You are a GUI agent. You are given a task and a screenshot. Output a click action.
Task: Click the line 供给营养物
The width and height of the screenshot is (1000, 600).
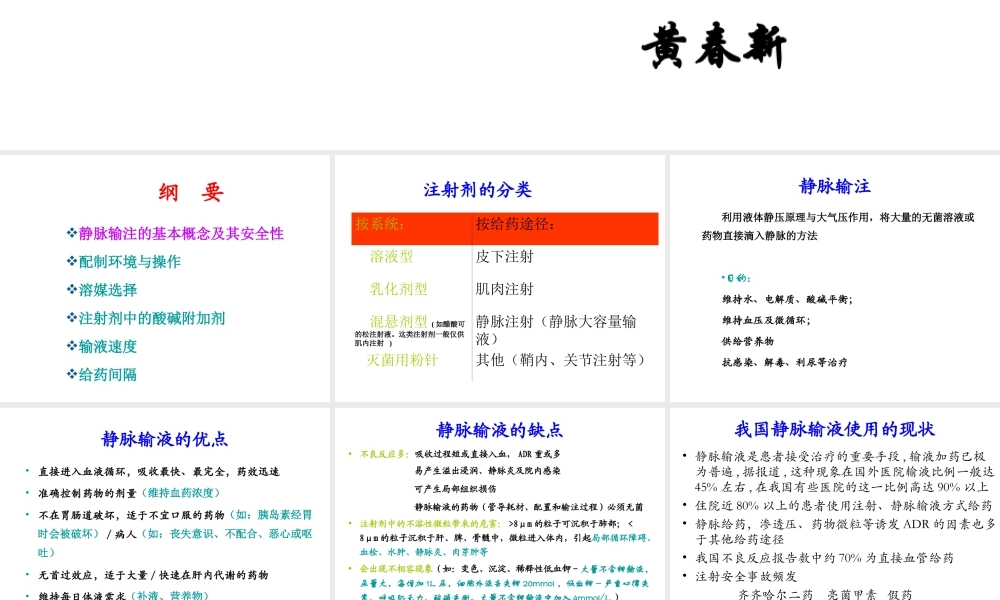pyautogui.click(x=747, y=341)
